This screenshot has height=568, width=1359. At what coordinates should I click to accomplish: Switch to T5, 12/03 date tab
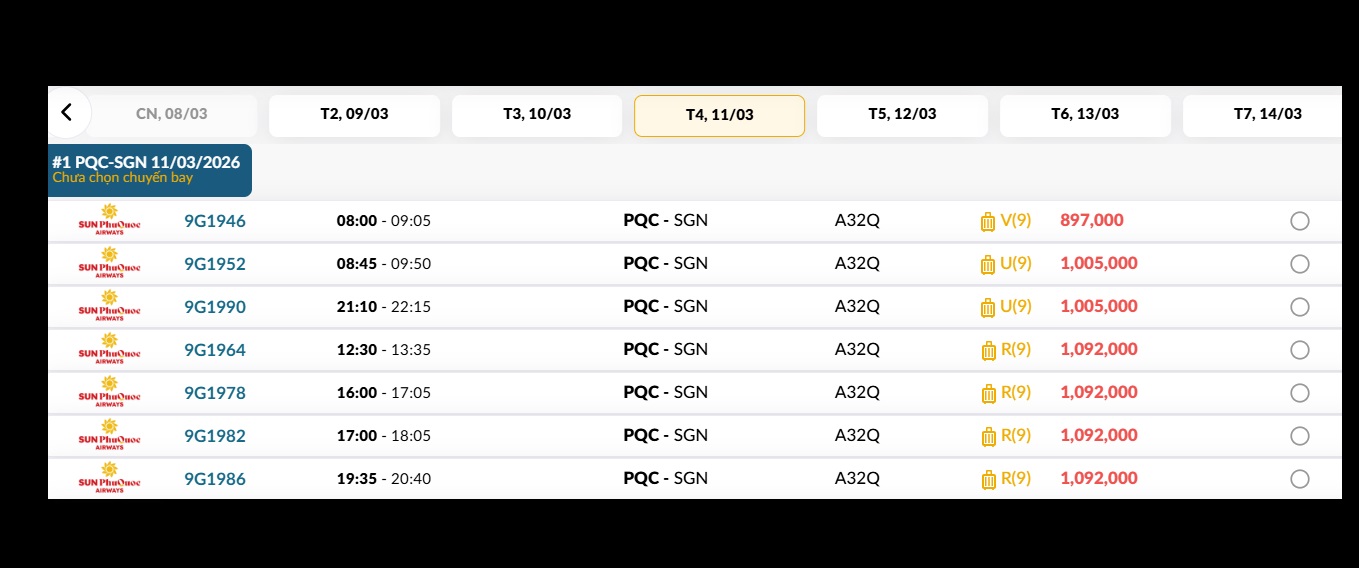tap(902, 114)
